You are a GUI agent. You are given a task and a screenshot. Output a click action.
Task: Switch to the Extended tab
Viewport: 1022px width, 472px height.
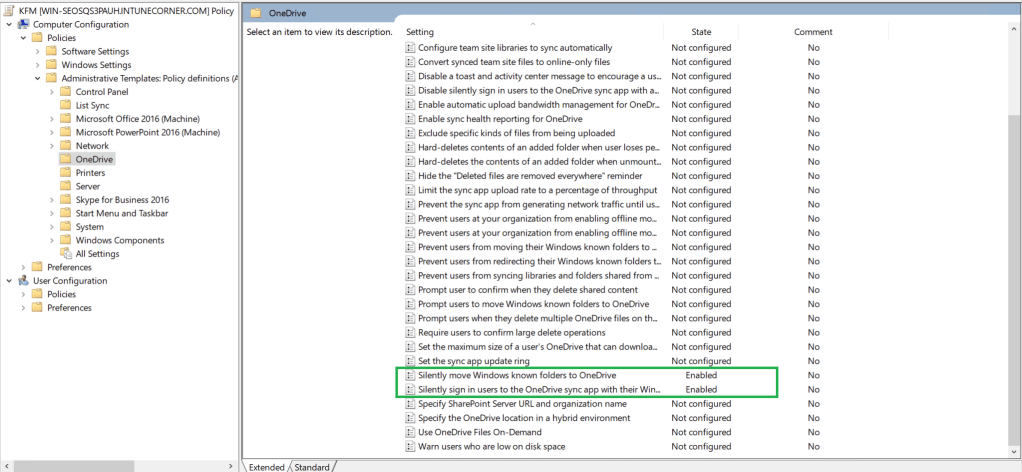tap(267, 467)
